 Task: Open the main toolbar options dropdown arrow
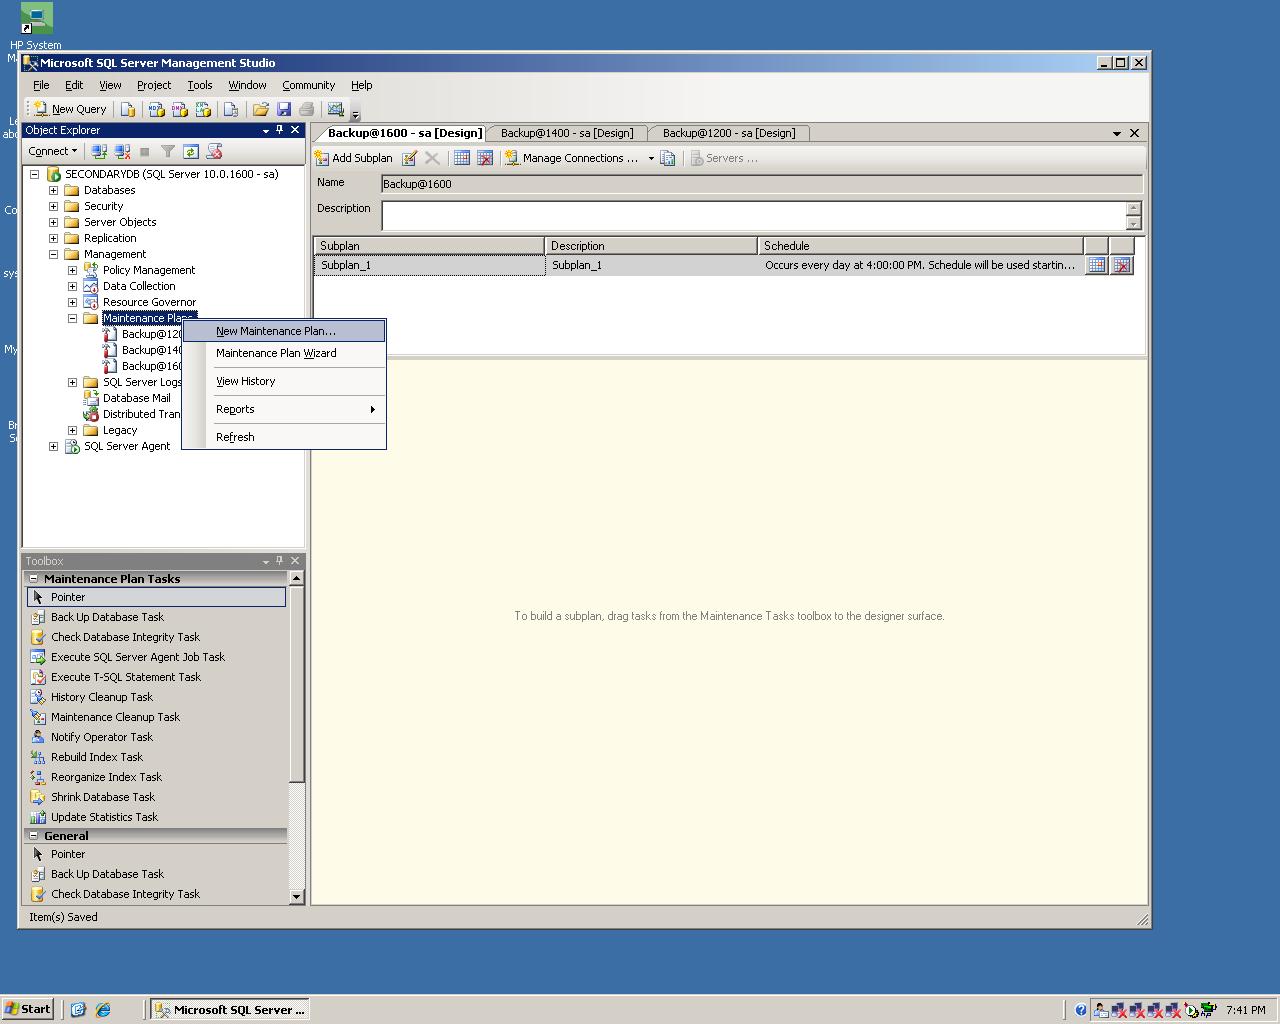click(x=355, y=115)
